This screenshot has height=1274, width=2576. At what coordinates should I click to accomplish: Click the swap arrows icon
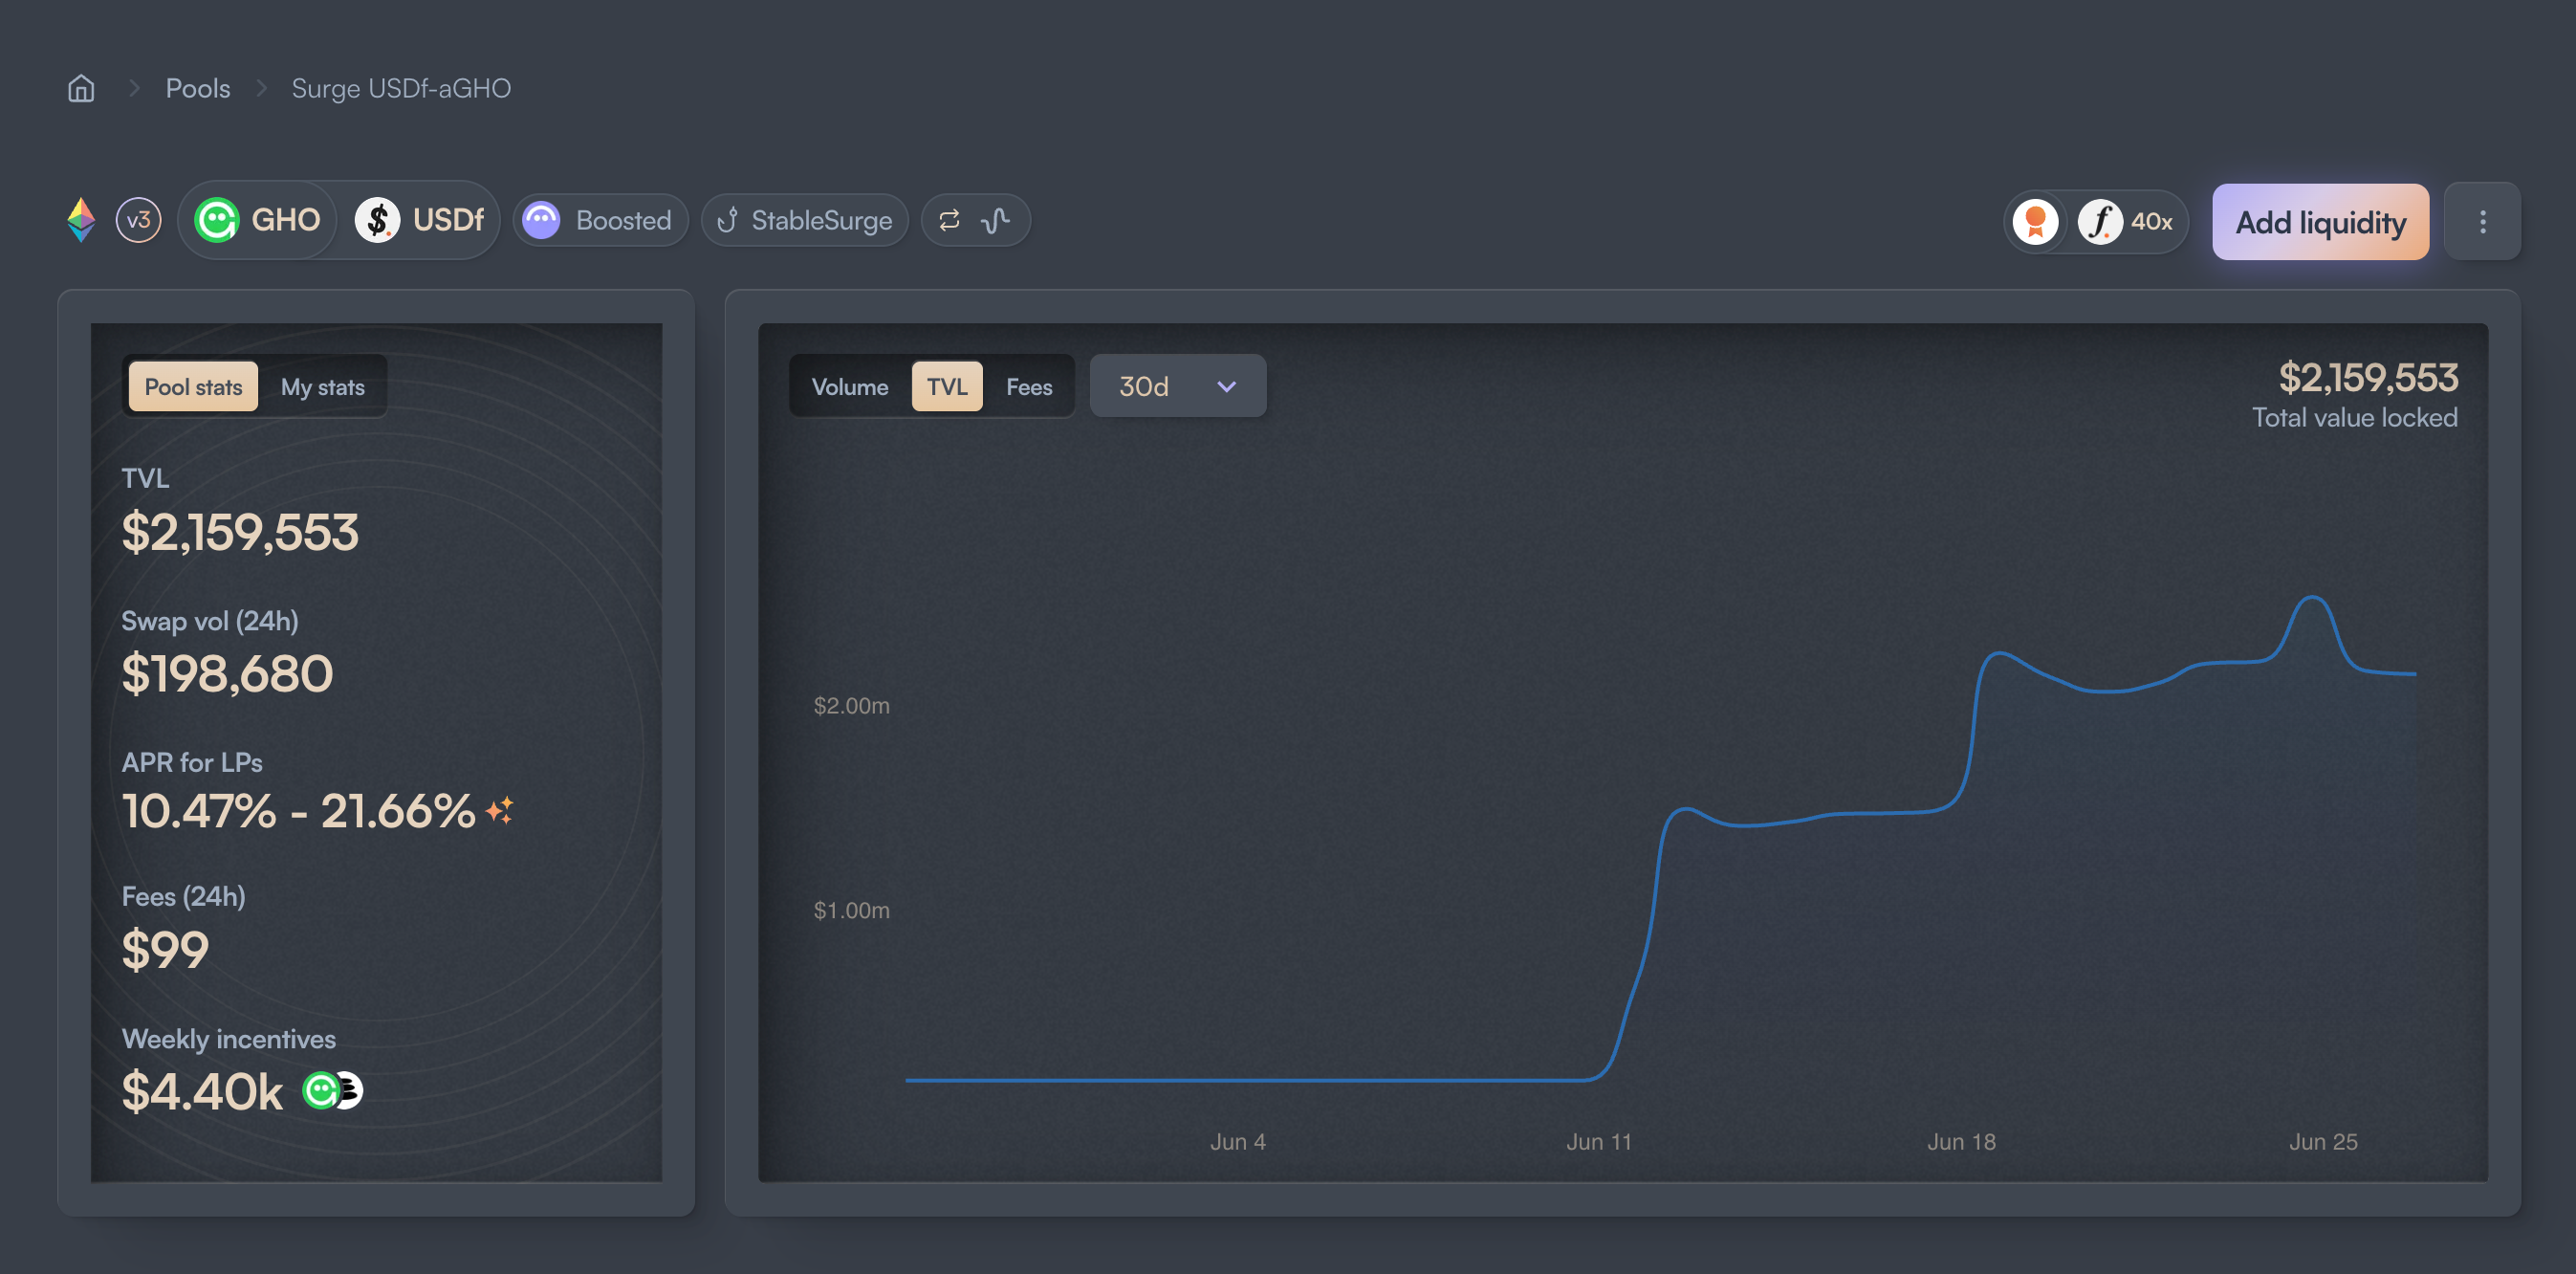tap(949, 220)
